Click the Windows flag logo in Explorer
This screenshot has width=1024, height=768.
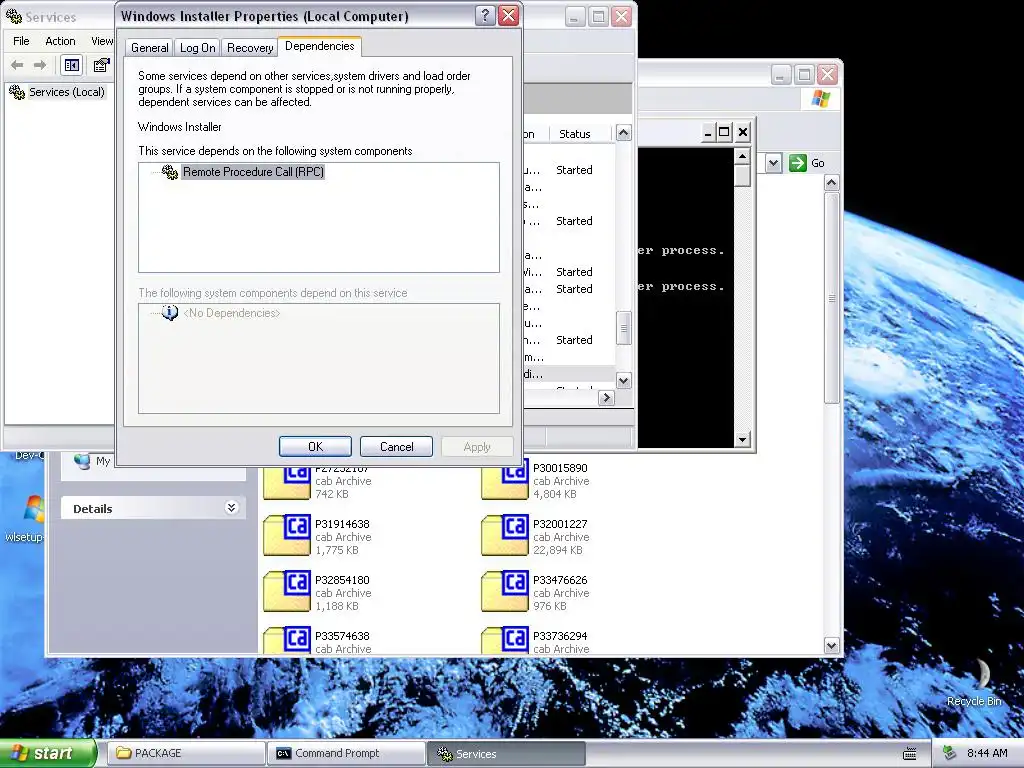(x=821, y=99)
